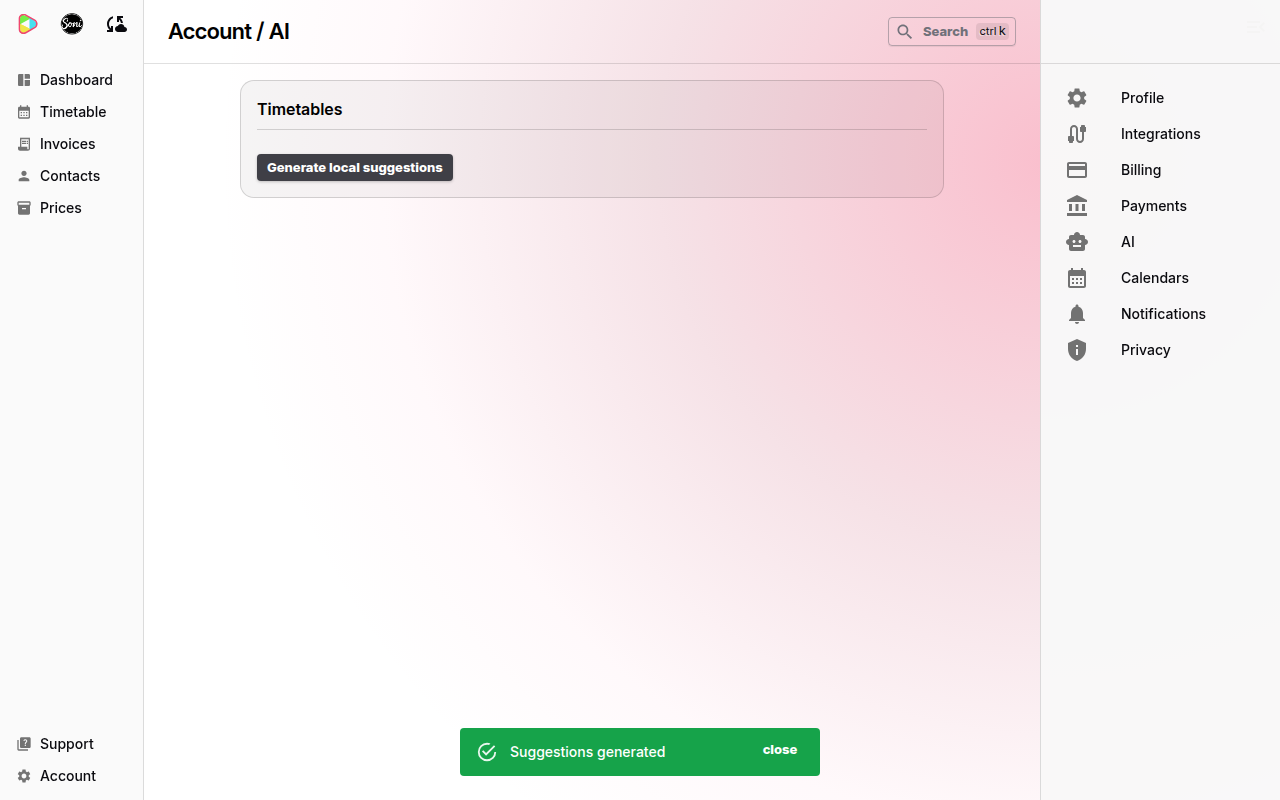Click the ctrl K shortcut badge
The image size is (1280, 800).
pos(992,32)
